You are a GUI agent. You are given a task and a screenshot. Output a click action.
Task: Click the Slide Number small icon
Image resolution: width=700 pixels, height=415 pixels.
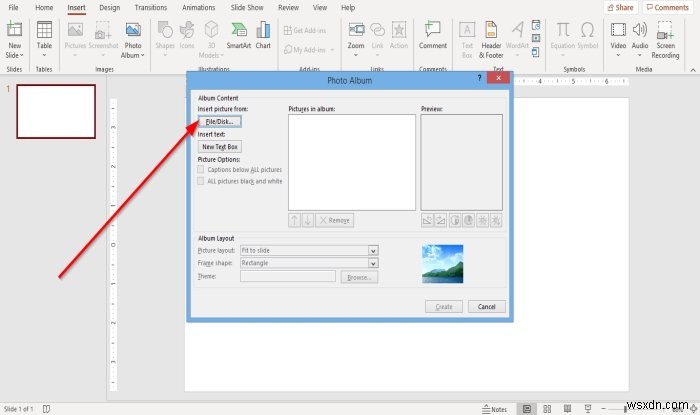536,38
